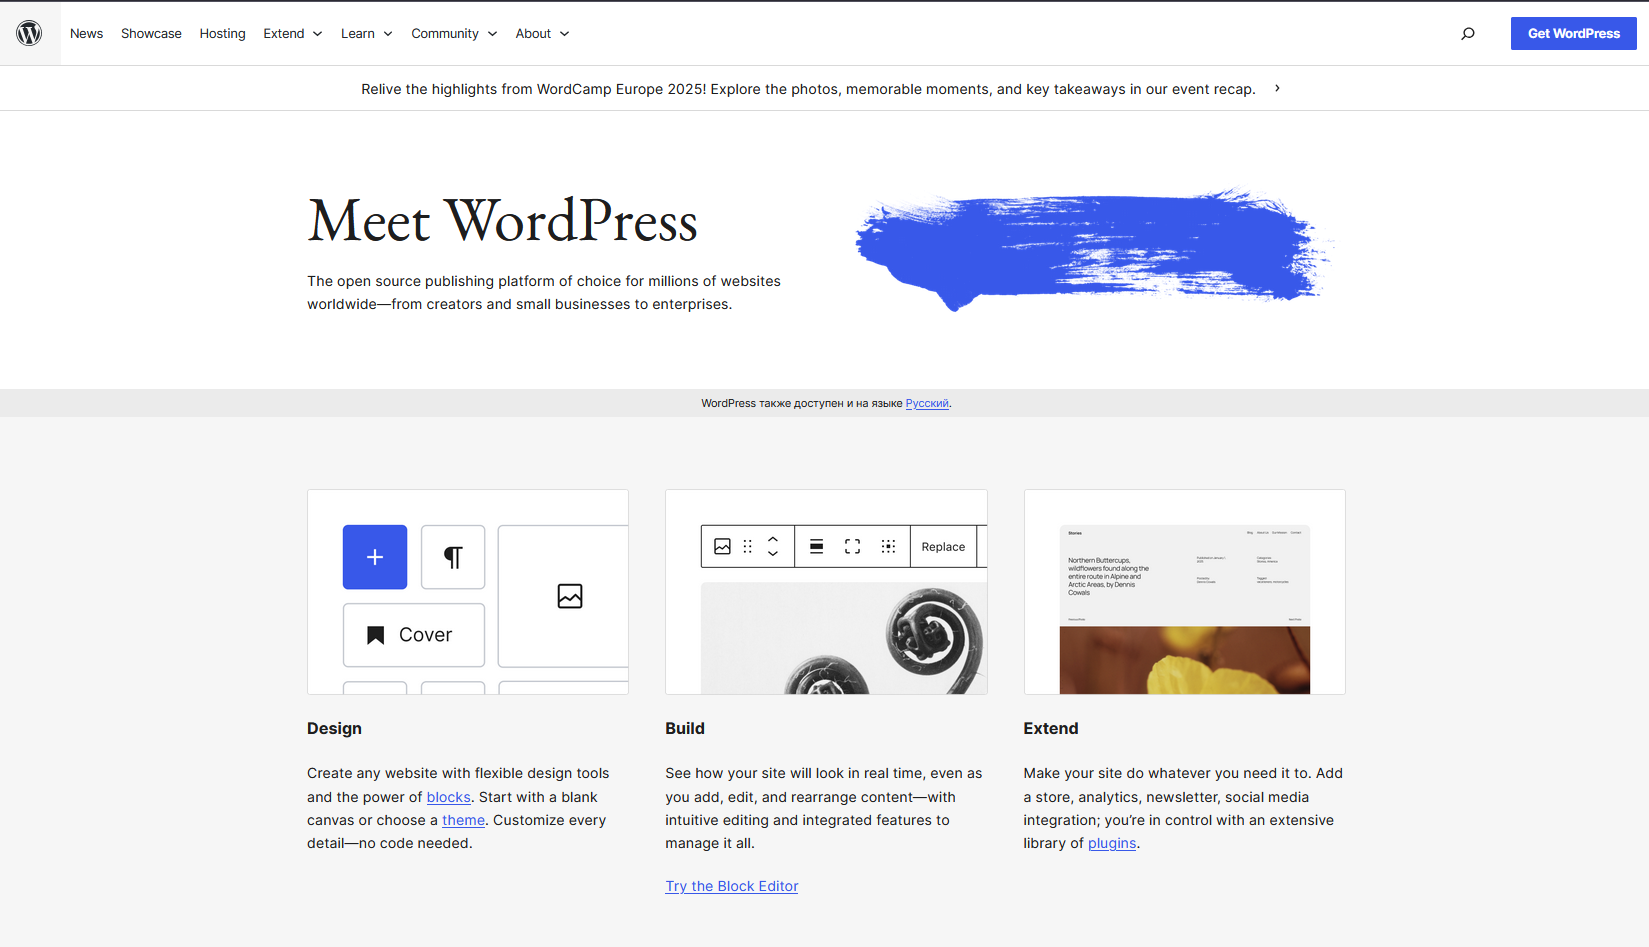This screenshot has width=1649, height=947.
Task: Click the Design card illustration
Action: coord(468,592)
